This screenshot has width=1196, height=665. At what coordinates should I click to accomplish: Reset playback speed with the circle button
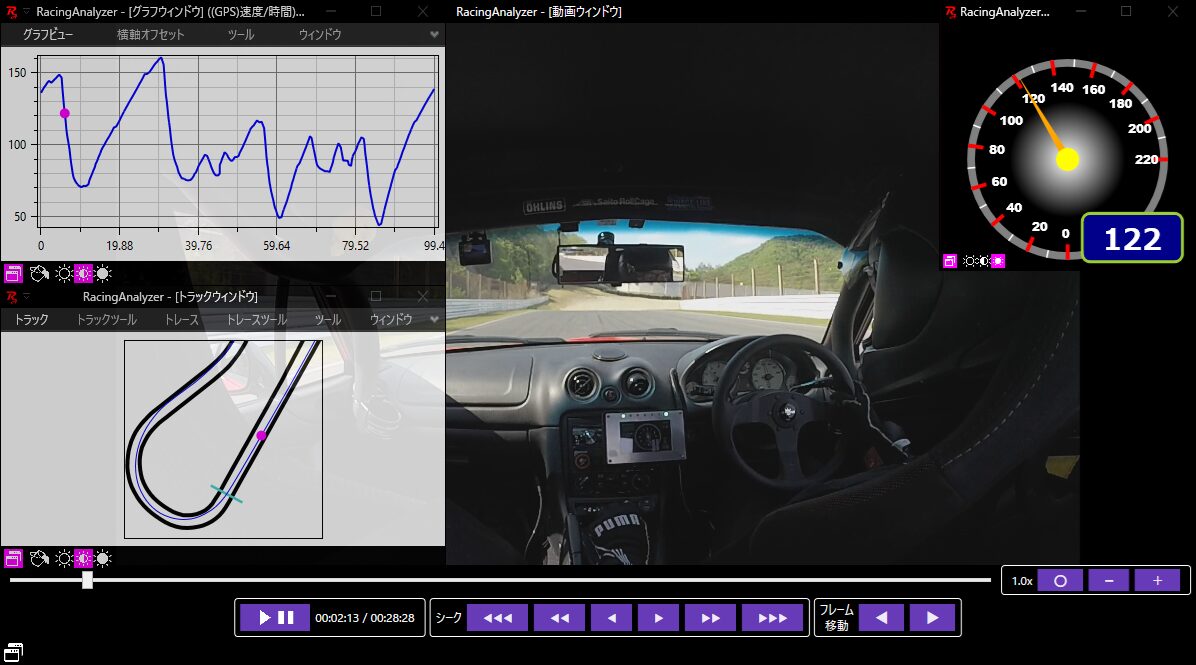1060,581
